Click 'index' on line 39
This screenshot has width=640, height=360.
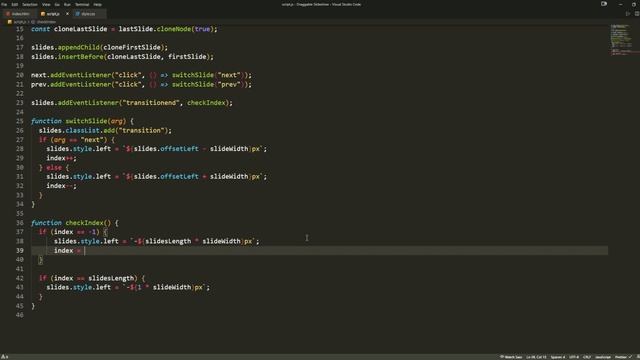click(x=63, y=251)
